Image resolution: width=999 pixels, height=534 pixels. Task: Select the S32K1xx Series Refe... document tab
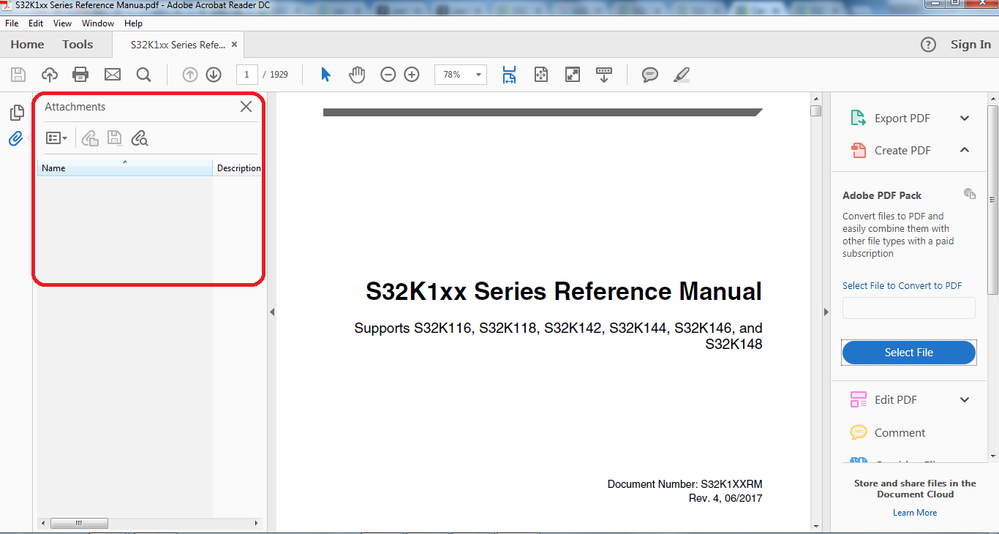[178, 45]
